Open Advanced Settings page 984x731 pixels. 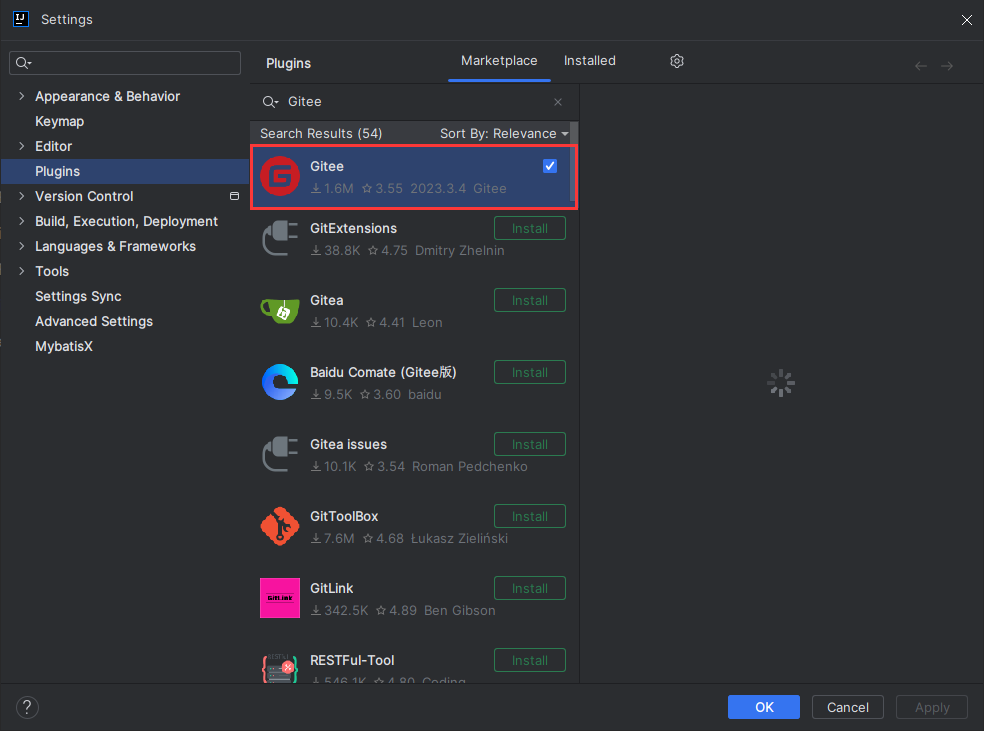[x=94, y=321]
